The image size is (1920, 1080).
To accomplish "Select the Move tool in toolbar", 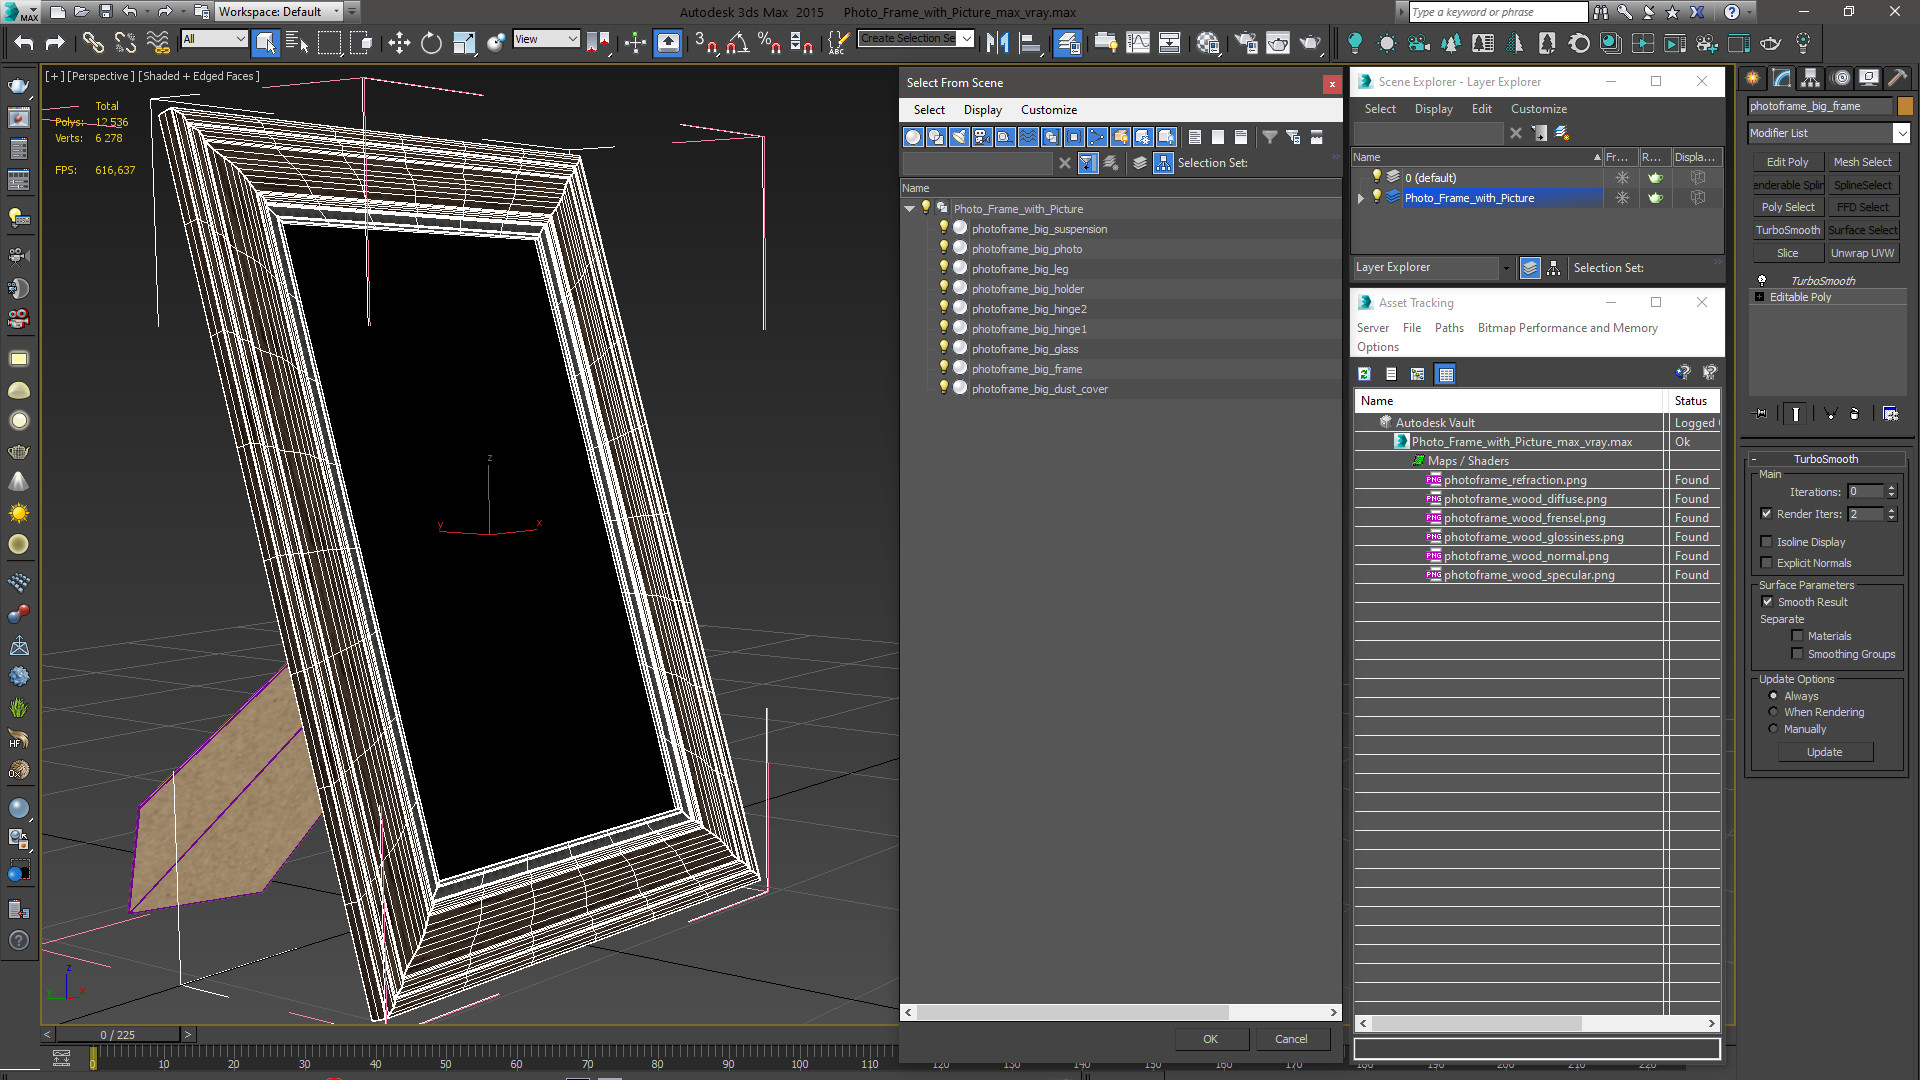I will (x=398, y=44).
